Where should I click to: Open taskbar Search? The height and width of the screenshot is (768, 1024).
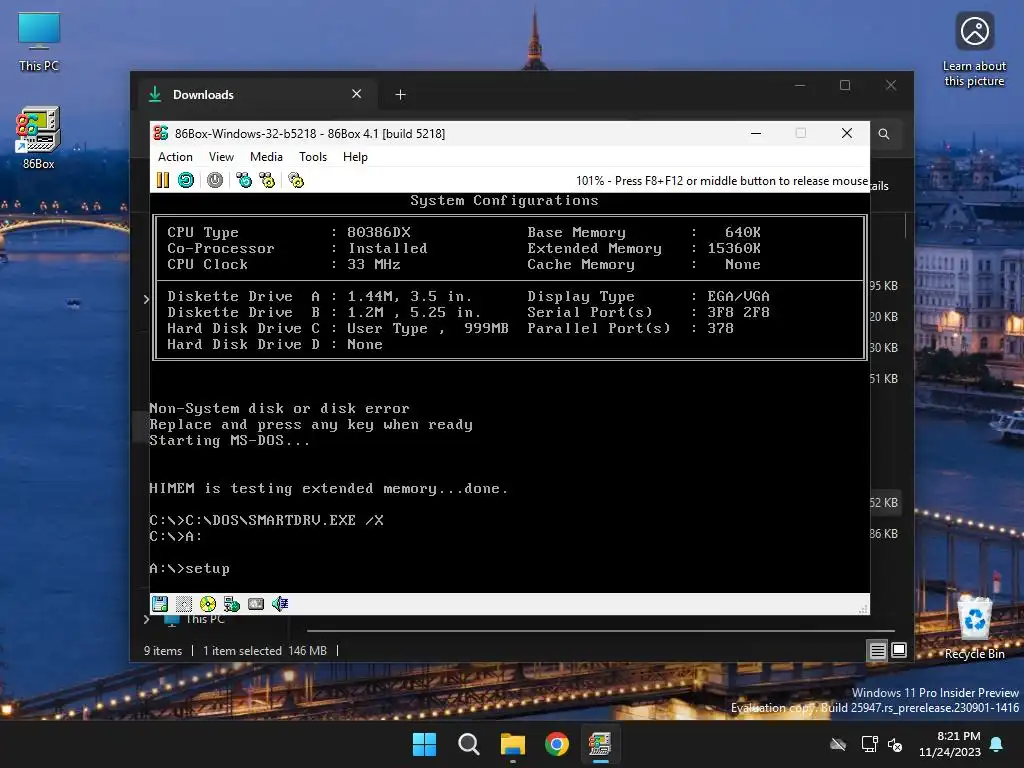tap(468, 744)
